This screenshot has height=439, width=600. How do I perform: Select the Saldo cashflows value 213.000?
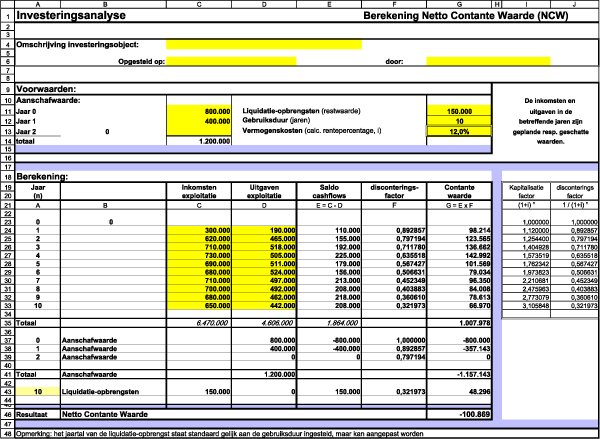pyautogui.click(x=346, y=281)
